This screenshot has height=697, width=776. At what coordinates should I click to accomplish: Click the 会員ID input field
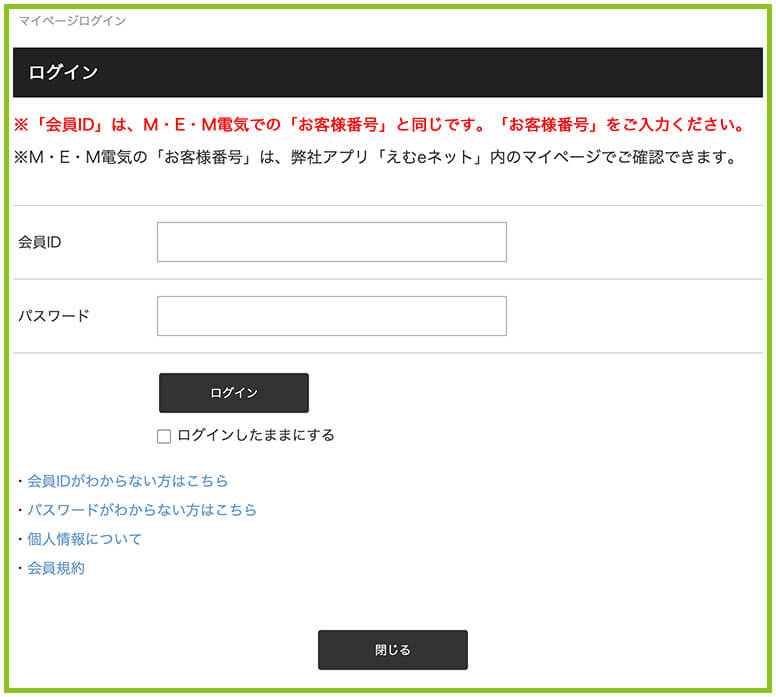(331, 242)
